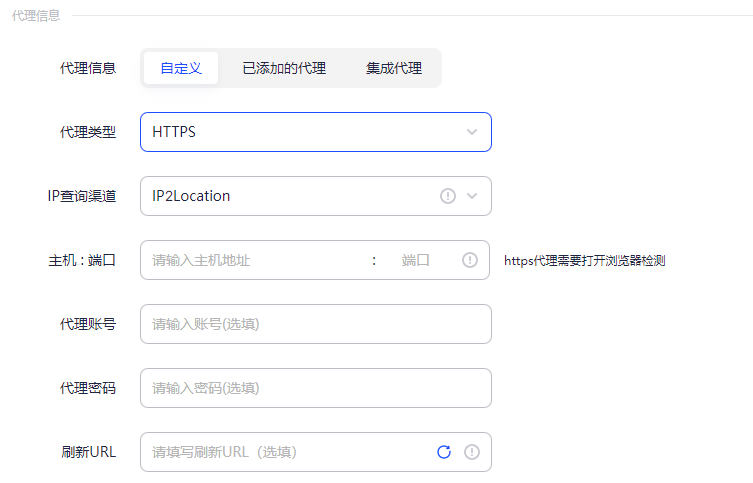753x483 pixels.
Task: Switch to 集成代理 tab
Action: (x=394, y=68)
